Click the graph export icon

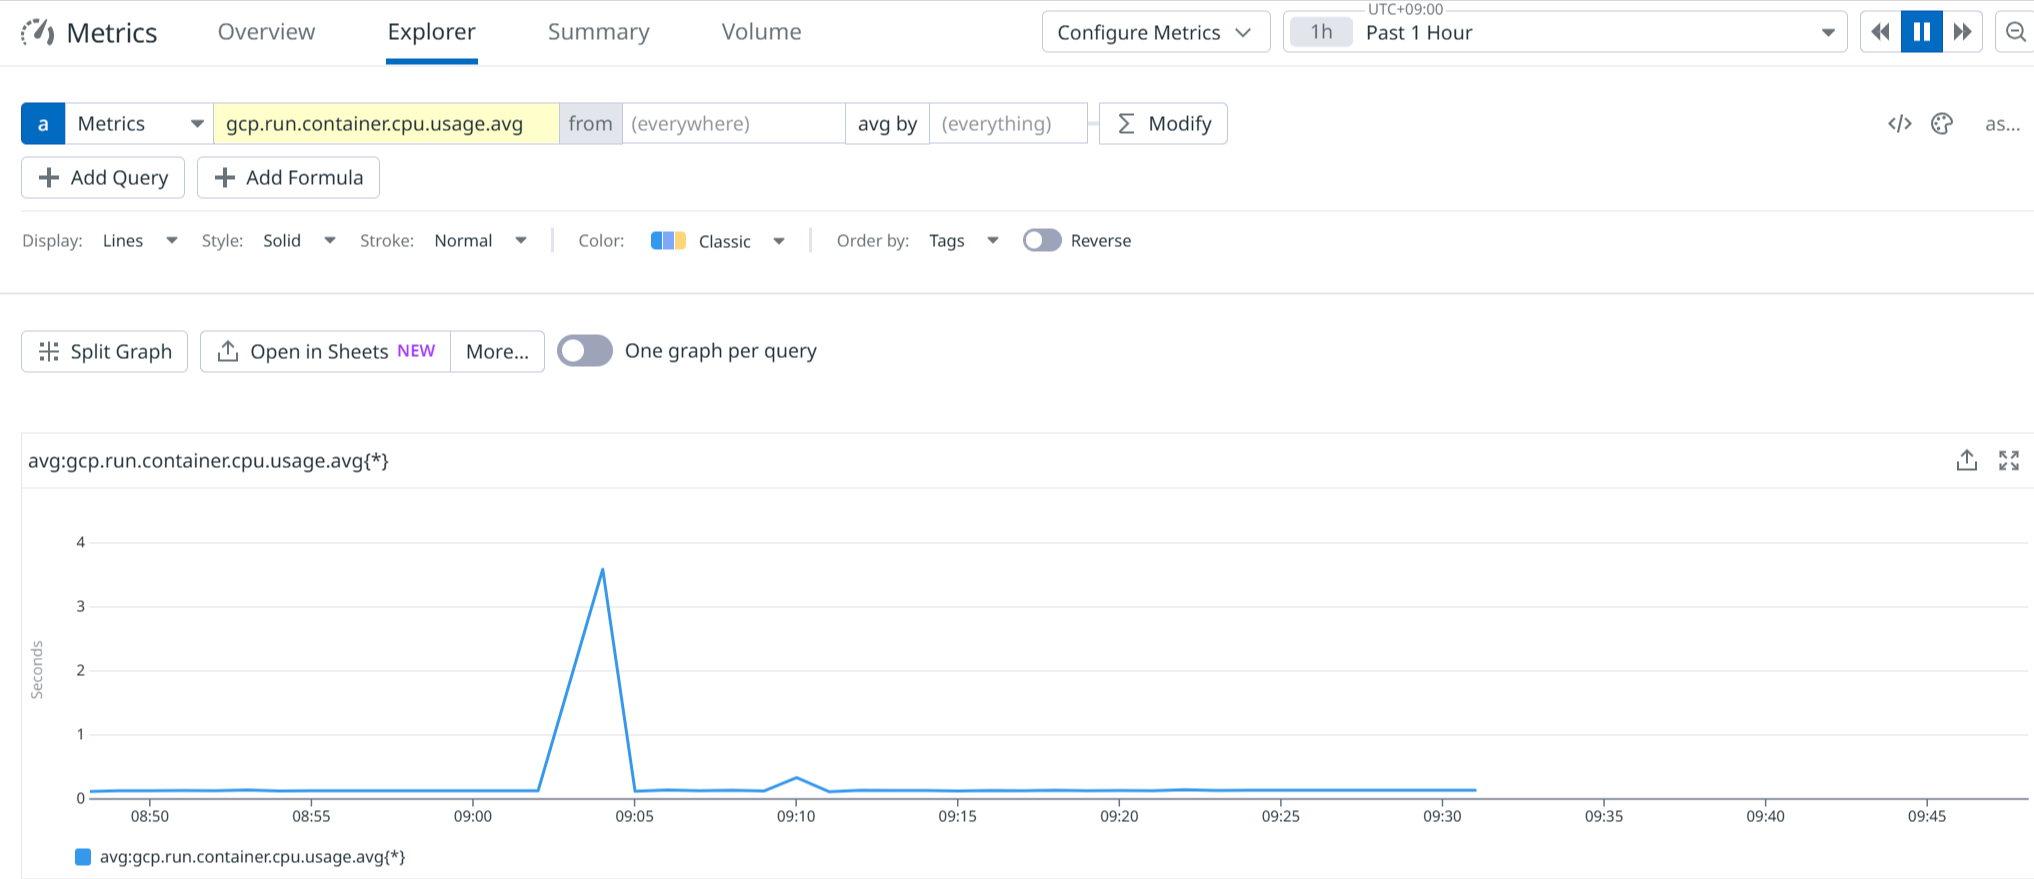pos(1966,460)
